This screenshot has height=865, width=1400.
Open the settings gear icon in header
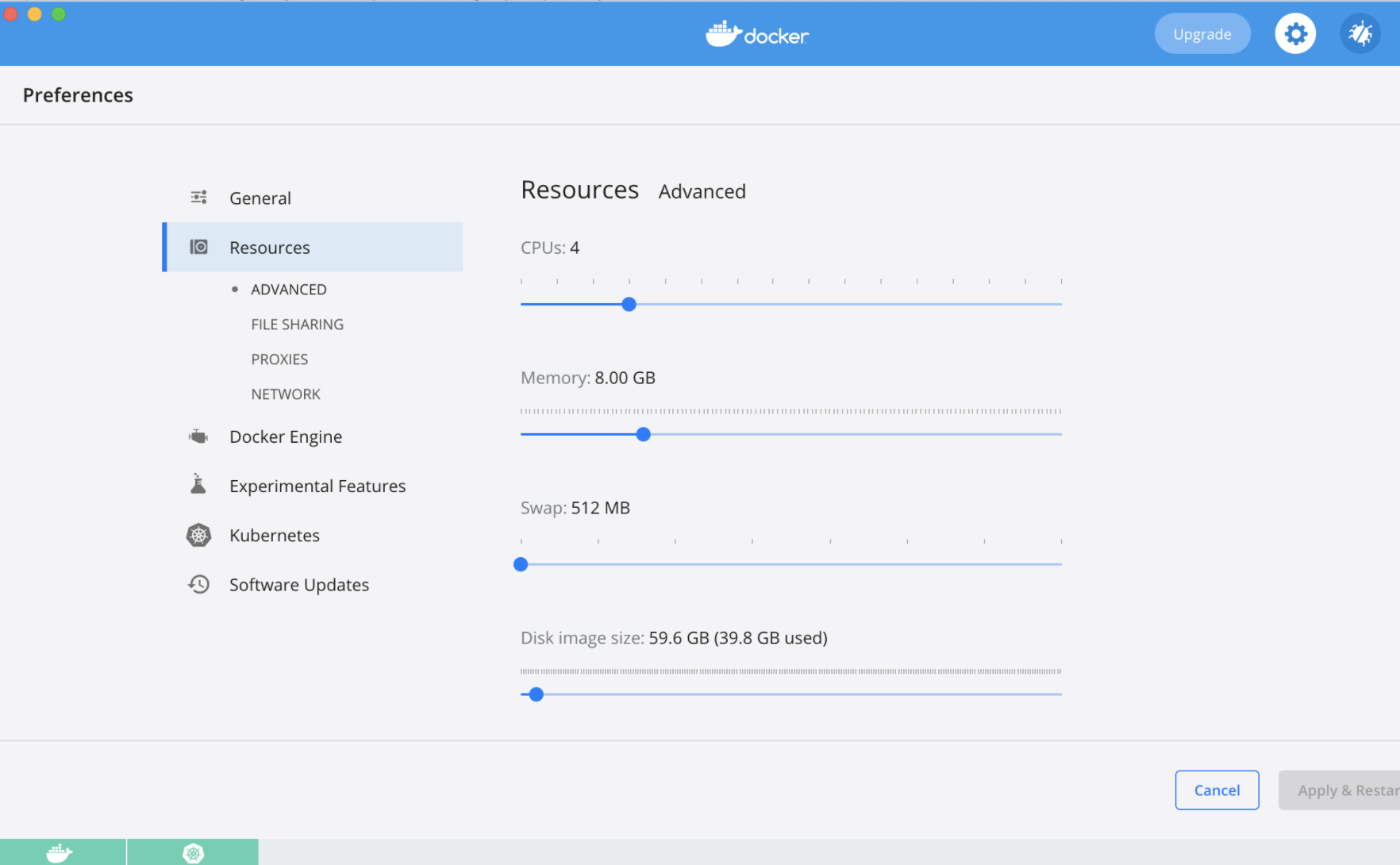(x=1295, y=34)
